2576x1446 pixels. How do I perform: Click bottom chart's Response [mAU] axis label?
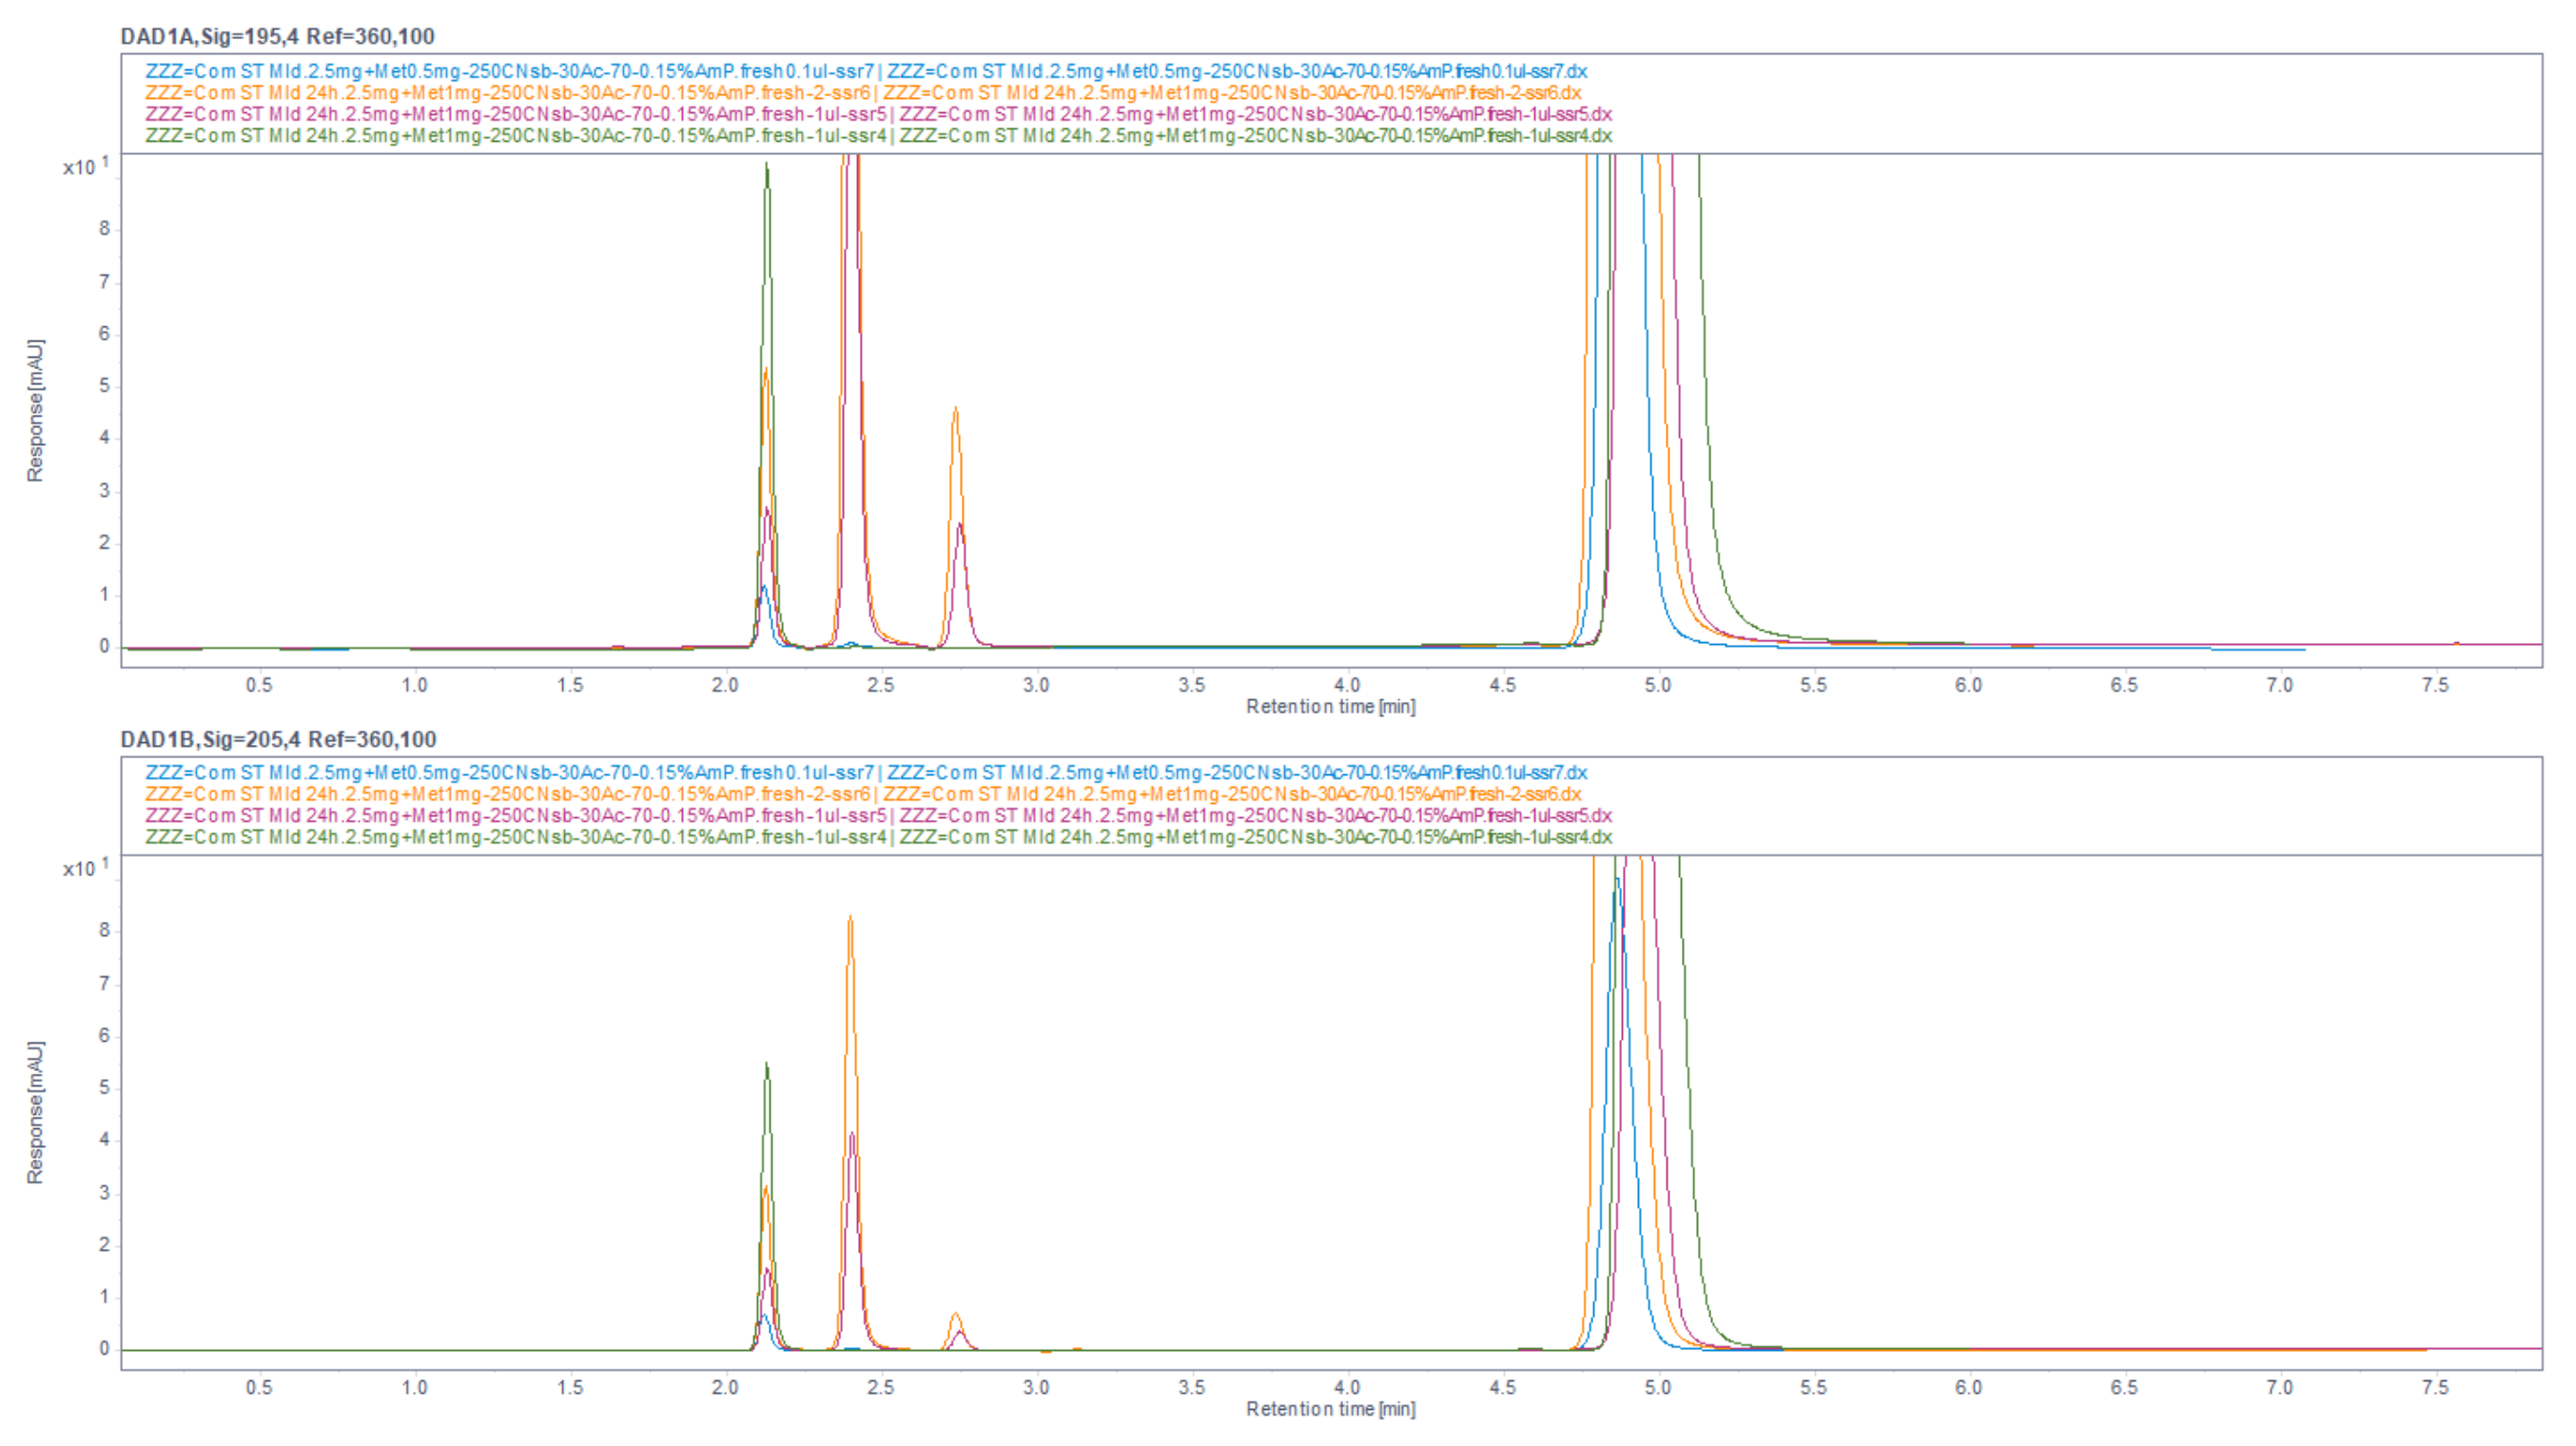coord(36,1113)
